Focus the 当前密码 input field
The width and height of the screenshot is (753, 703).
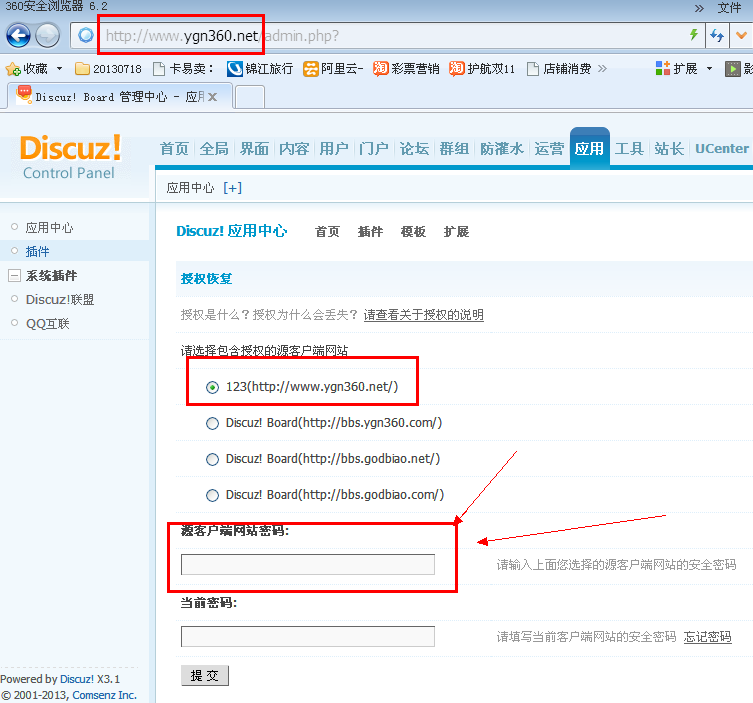[308, 636]
